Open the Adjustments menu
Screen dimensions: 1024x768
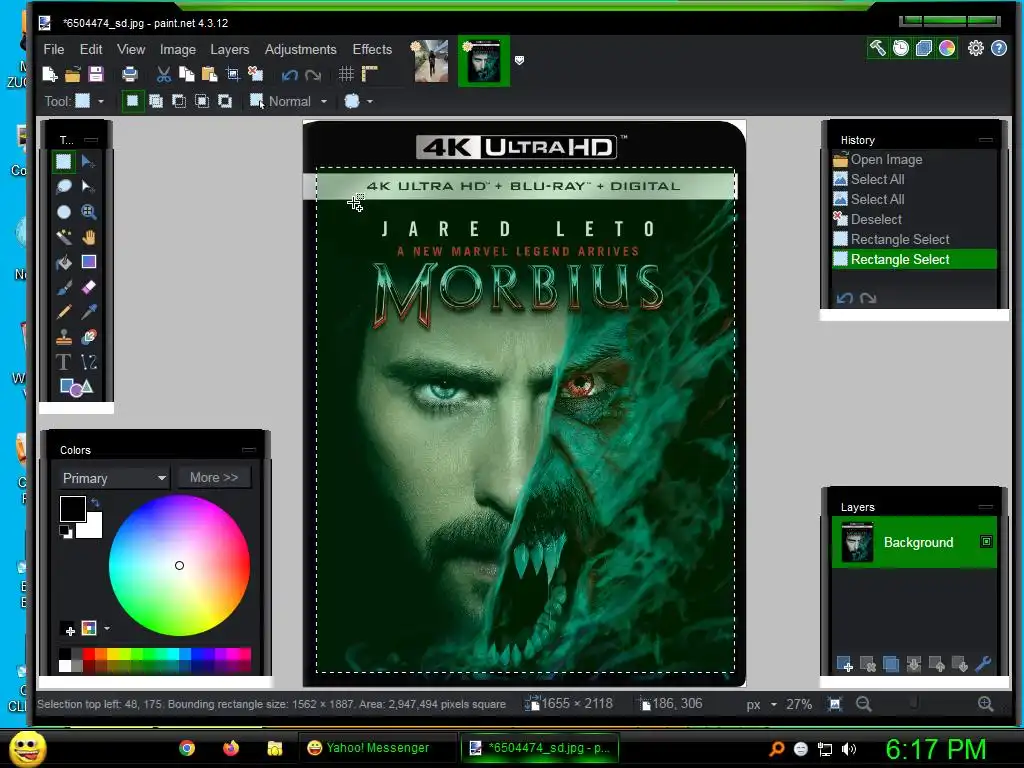pyautogui.click(x=300, y=50)
